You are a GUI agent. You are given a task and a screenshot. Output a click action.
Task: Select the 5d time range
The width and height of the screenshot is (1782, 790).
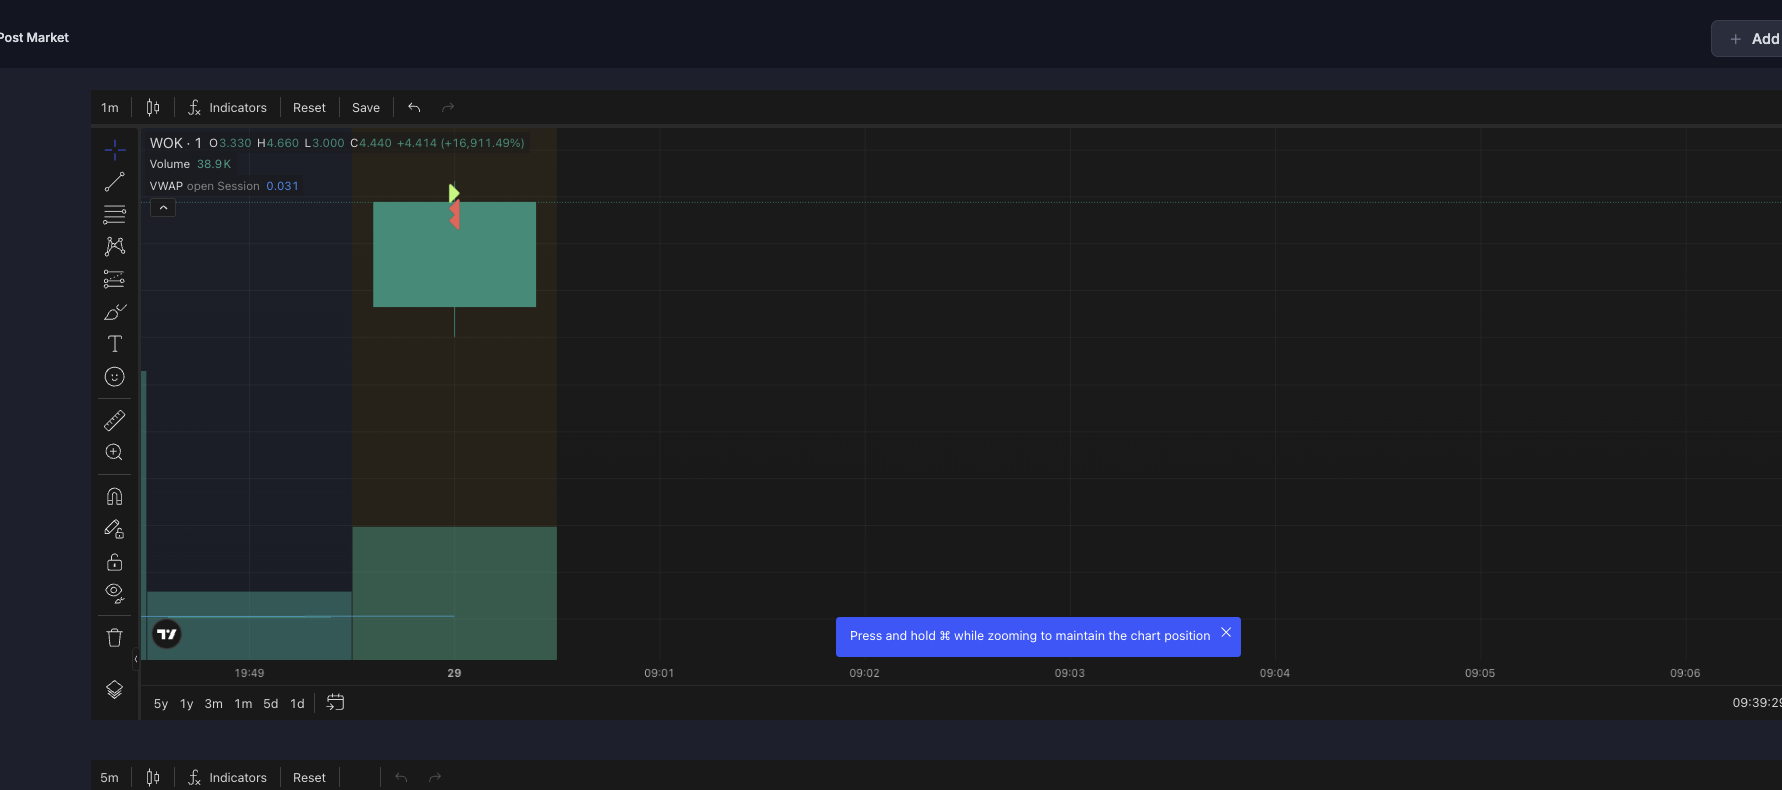pyautogui.click(x=270, y=704)
